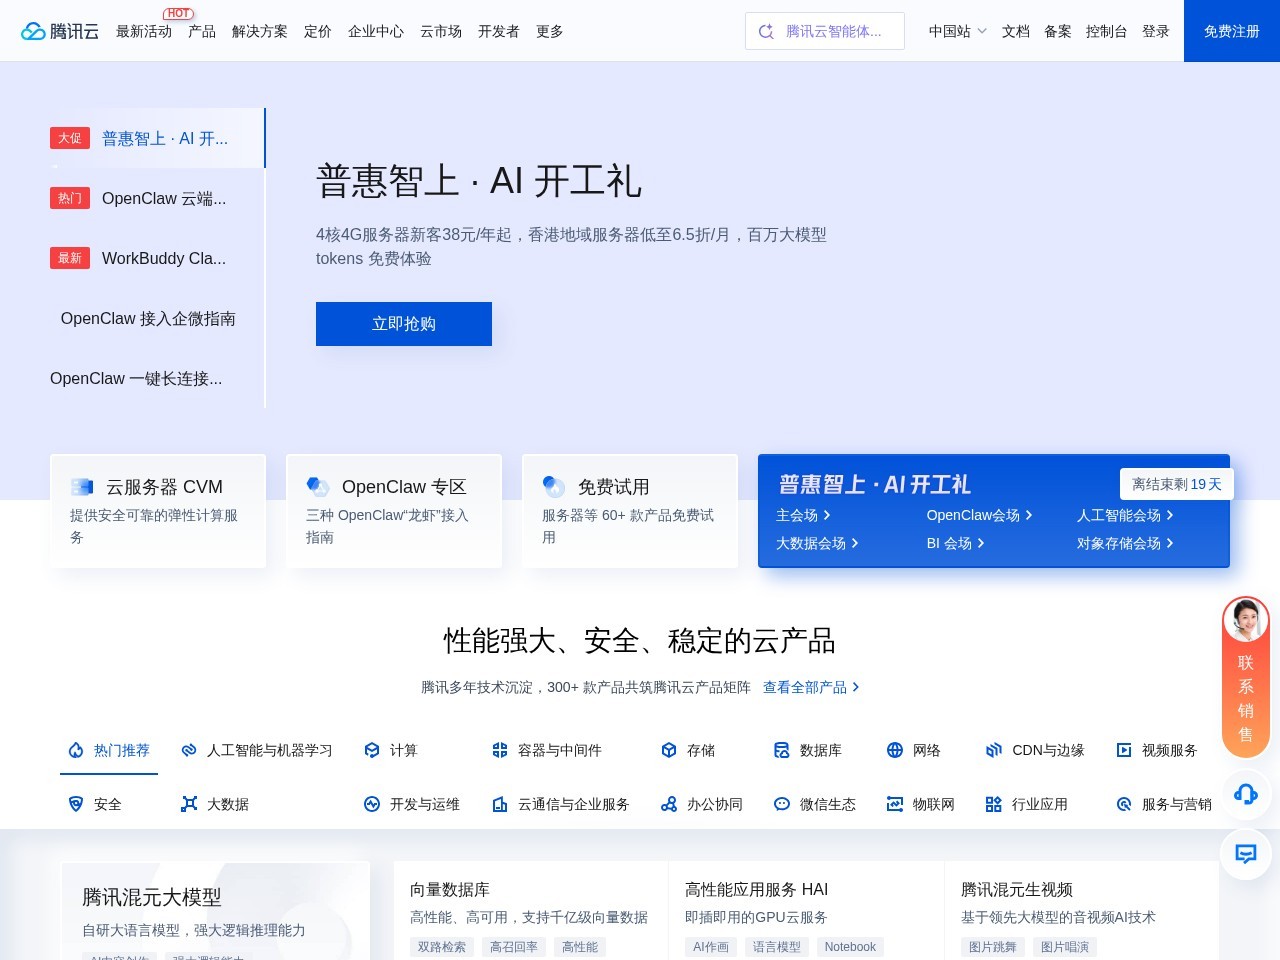Viewport: 1280px width, 960px height.
Task: Click the 定价 menu item
Action: [x=317, y=31]
